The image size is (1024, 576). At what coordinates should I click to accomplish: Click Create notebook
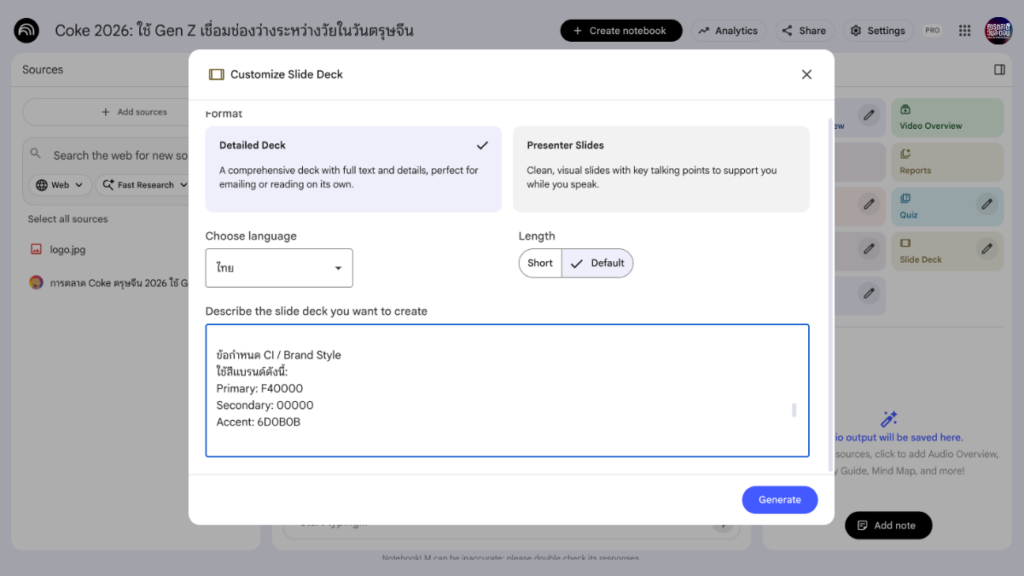point(621,30)
